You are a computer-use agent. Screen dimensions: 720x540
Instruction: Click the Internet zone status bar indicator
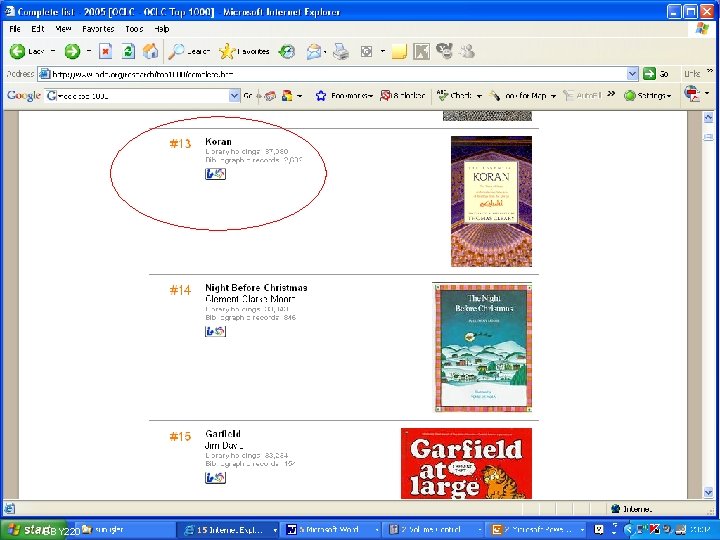pyautogui.click(x=631, y=509)
